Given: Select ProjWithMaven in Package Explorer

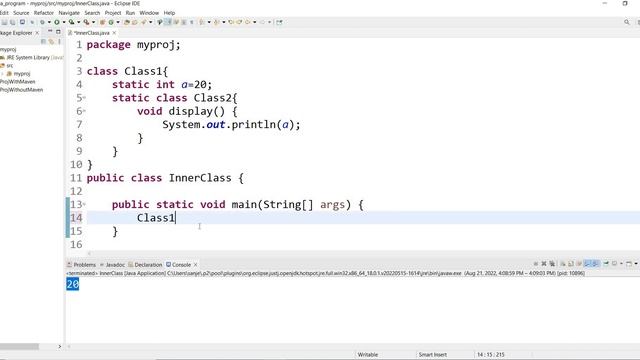Looking at the screenshot, I should pyautogui.click(x=18, y=82).
